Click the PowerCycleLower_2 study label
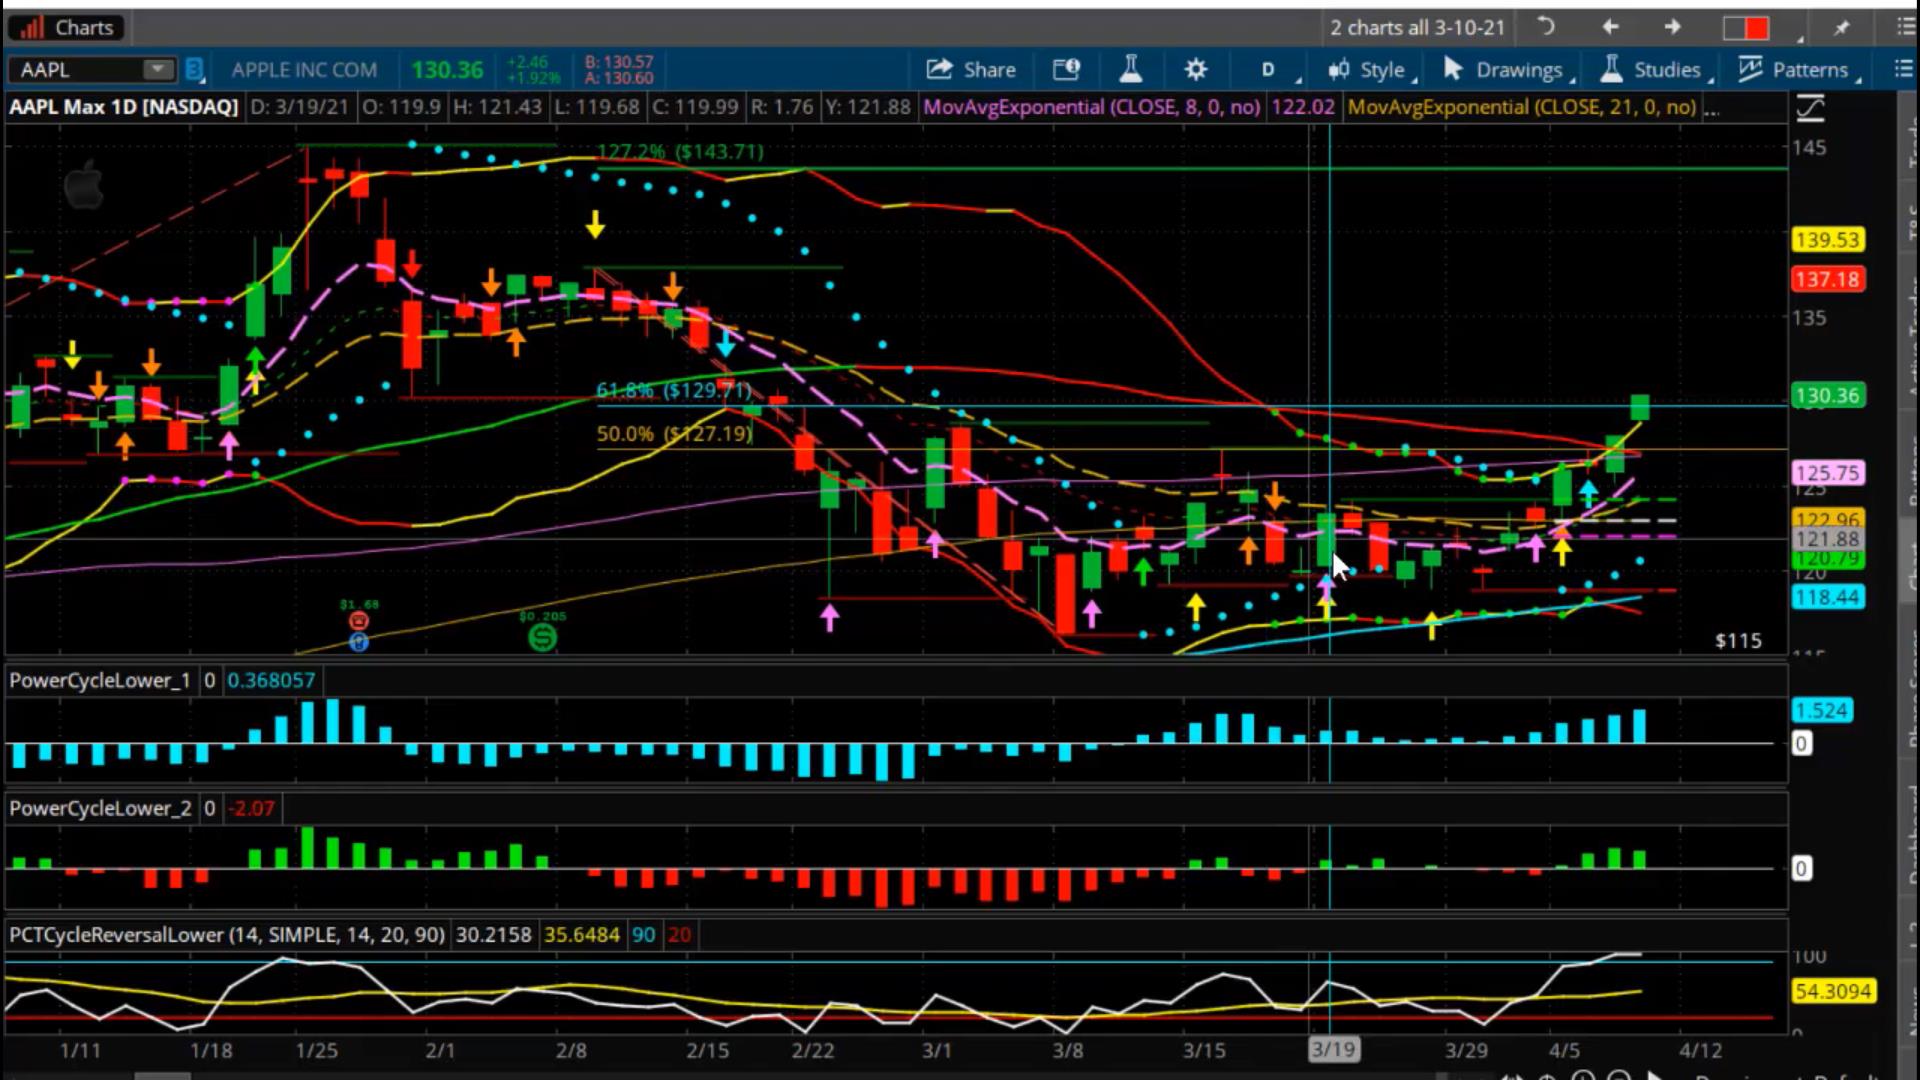The image size is (1920, 1080). (100, 808)
